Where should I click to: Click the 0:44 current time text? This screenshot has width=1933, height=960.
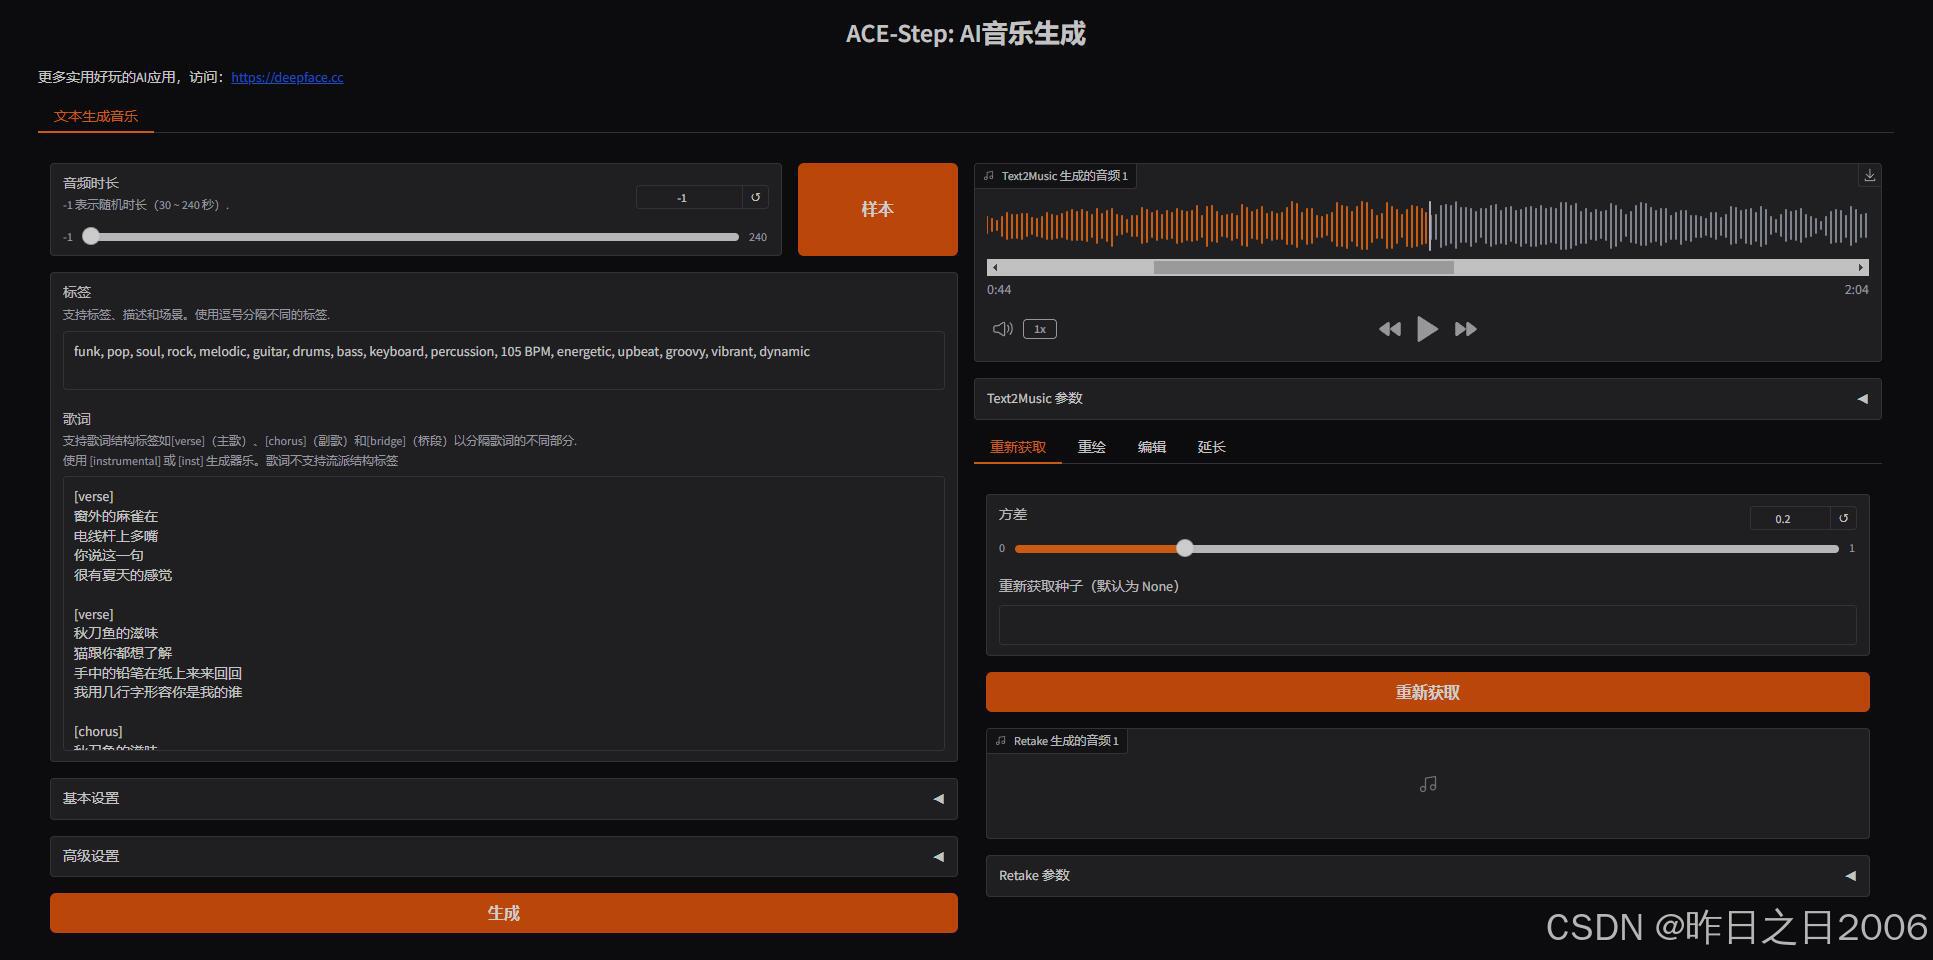point(999,290)
